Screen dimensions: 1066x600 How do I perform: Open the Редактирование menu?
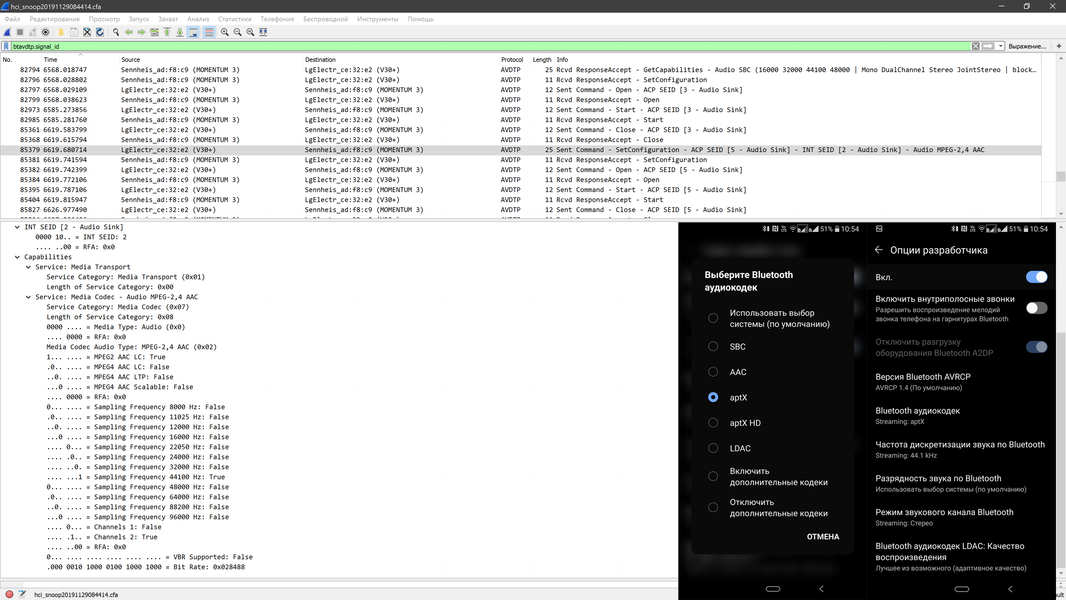tap(54, 19)
